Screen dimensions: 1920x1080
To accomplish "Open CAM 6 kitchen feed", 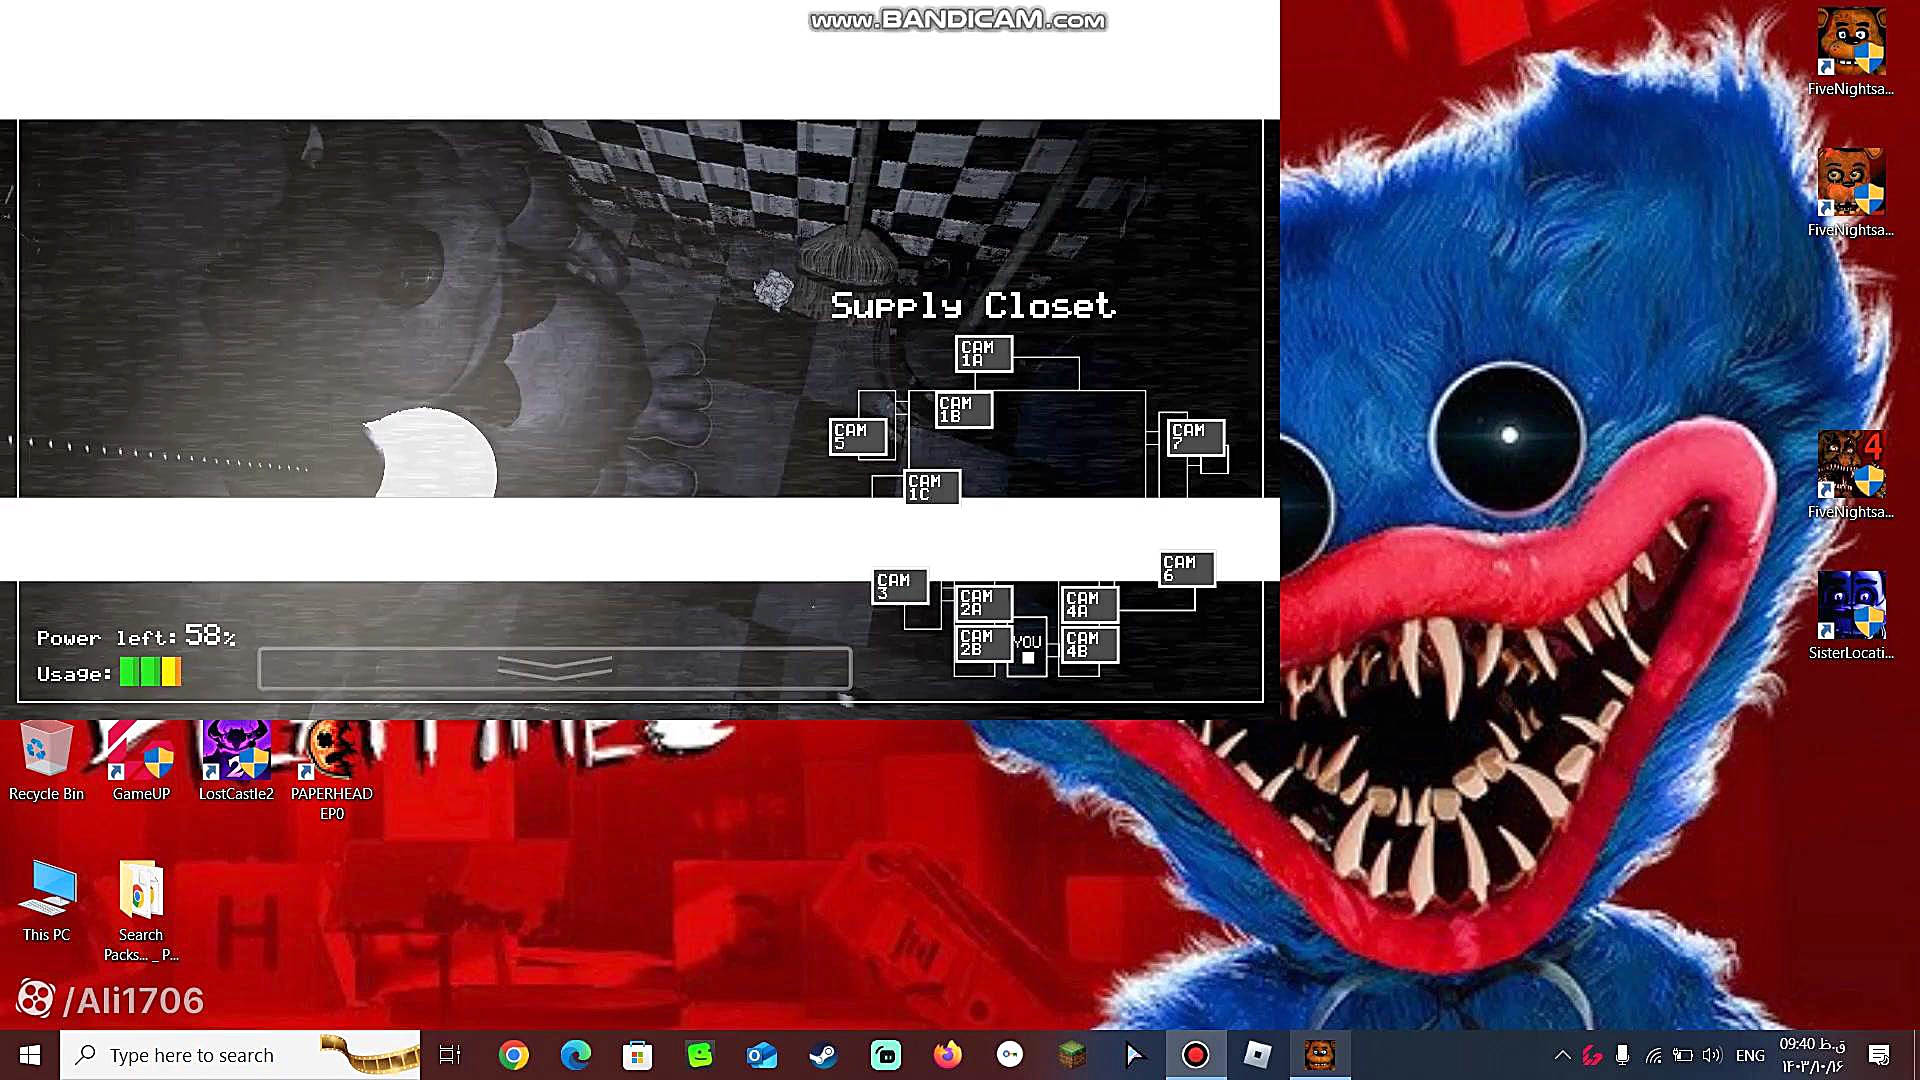I will pos(1187,568).
